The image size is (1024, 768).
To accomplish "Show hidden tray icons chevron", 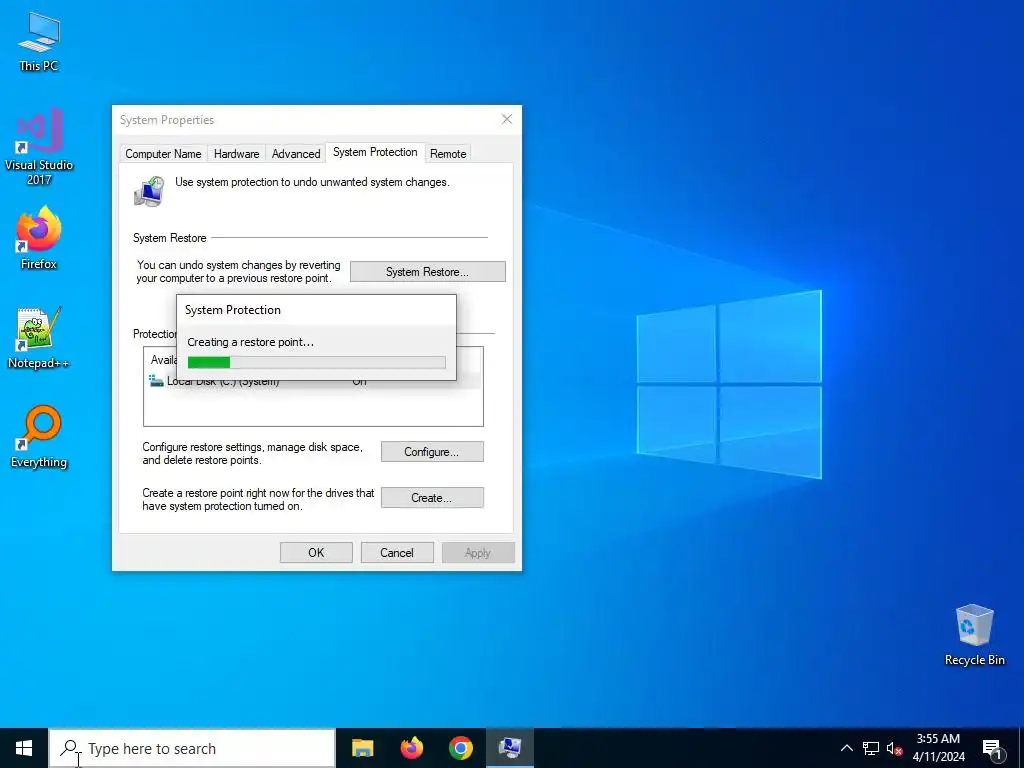I will click(846, 748).
